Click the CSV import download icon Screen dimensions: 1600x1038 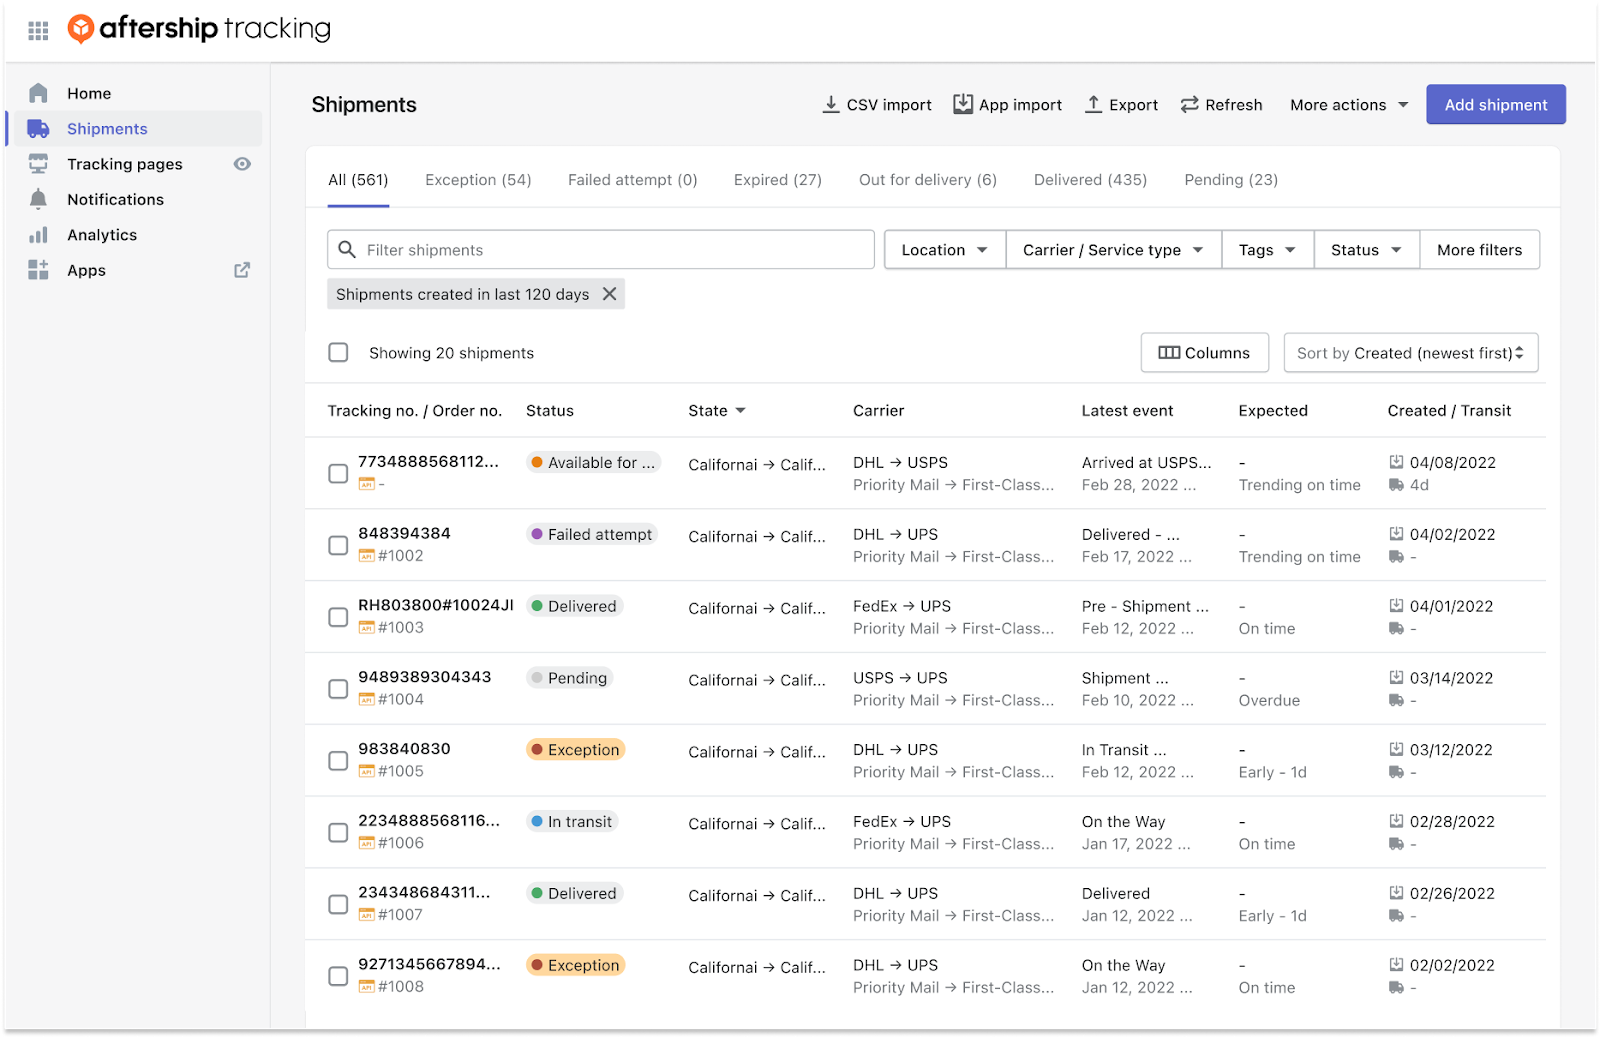(831, 105)
